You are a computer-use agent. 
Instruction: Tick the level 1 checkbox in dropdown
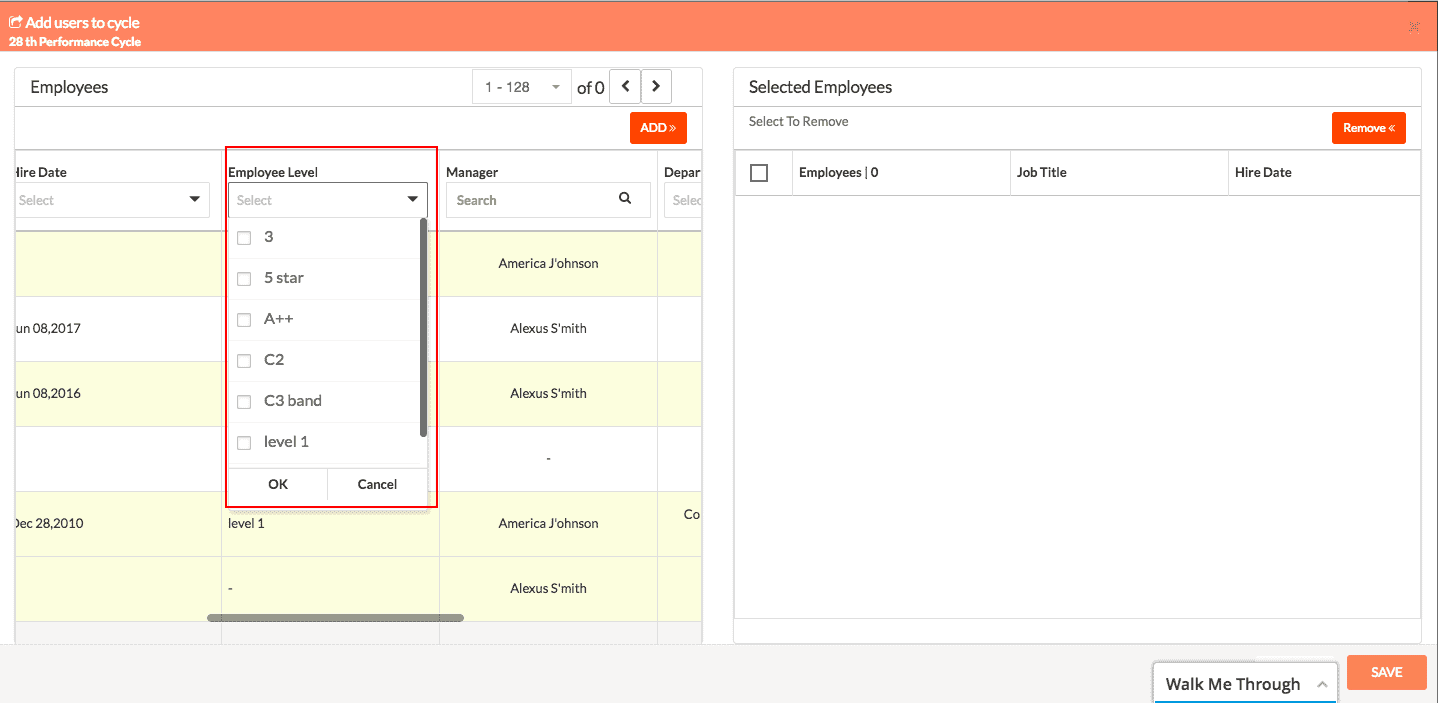(x=244, y=443)
